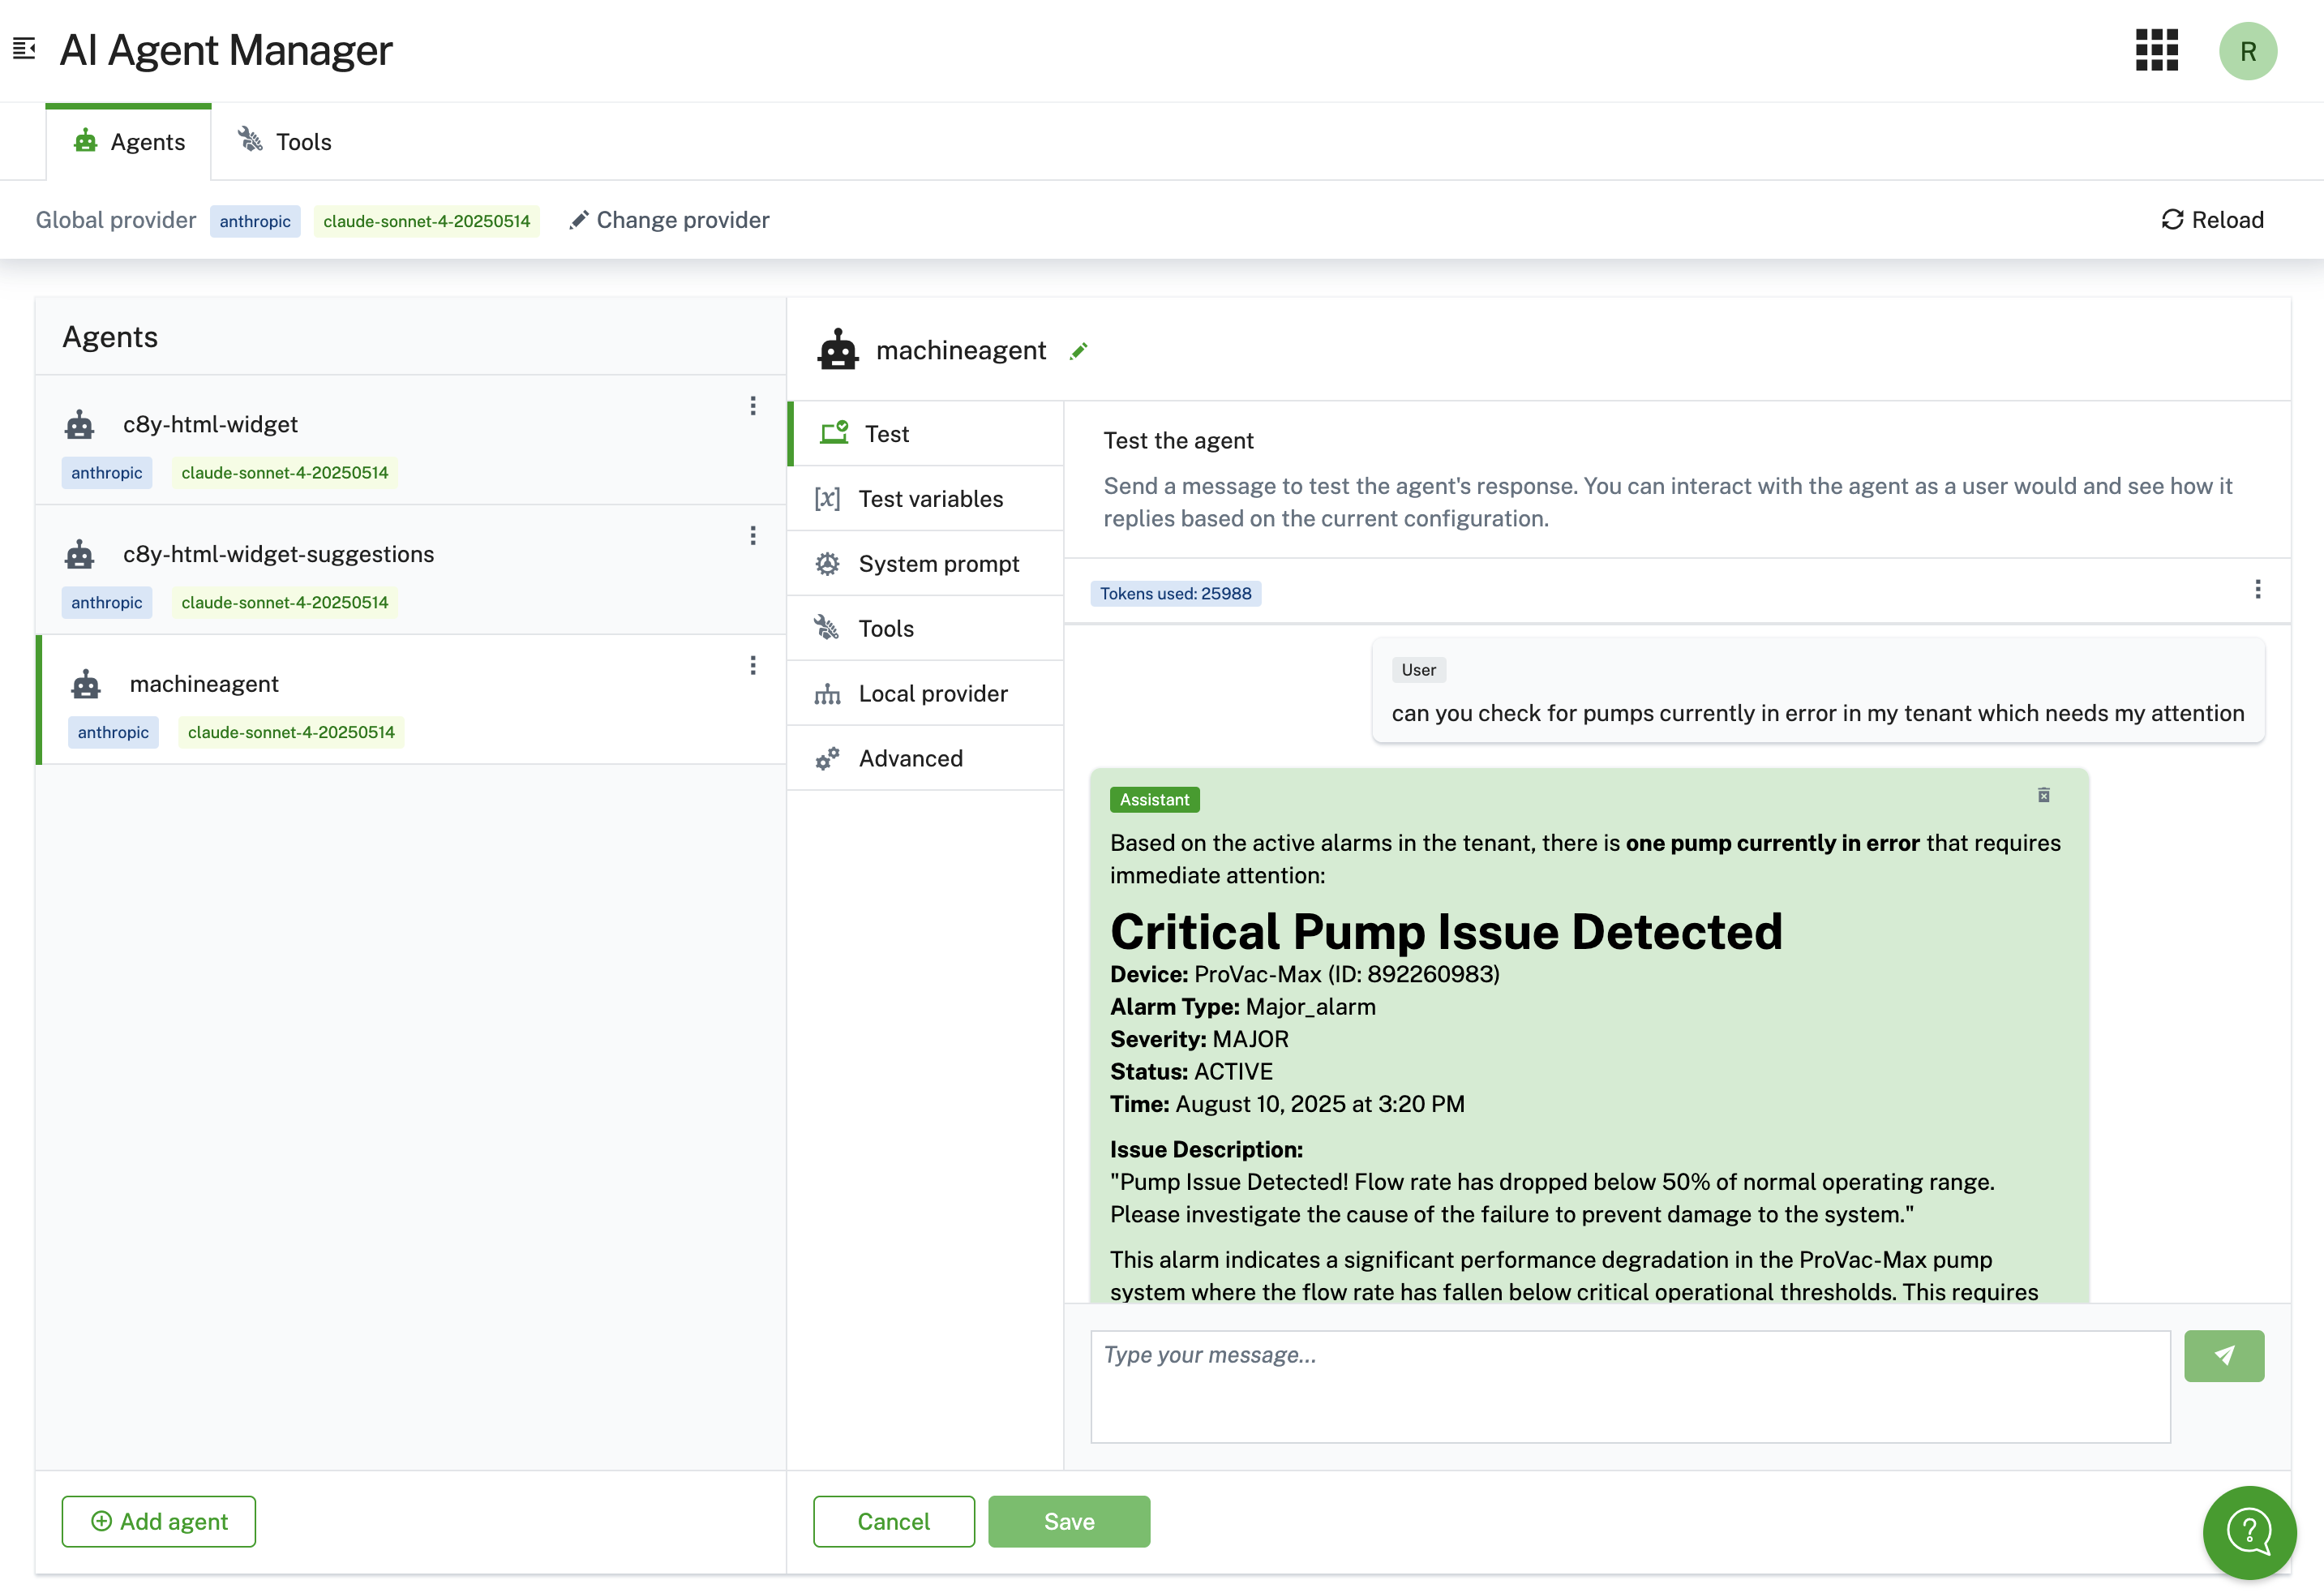Click the pencil icon next to machineagent title
Image resolution: width=2324 pixels, height=1593 pixels.
[1078, 351]
